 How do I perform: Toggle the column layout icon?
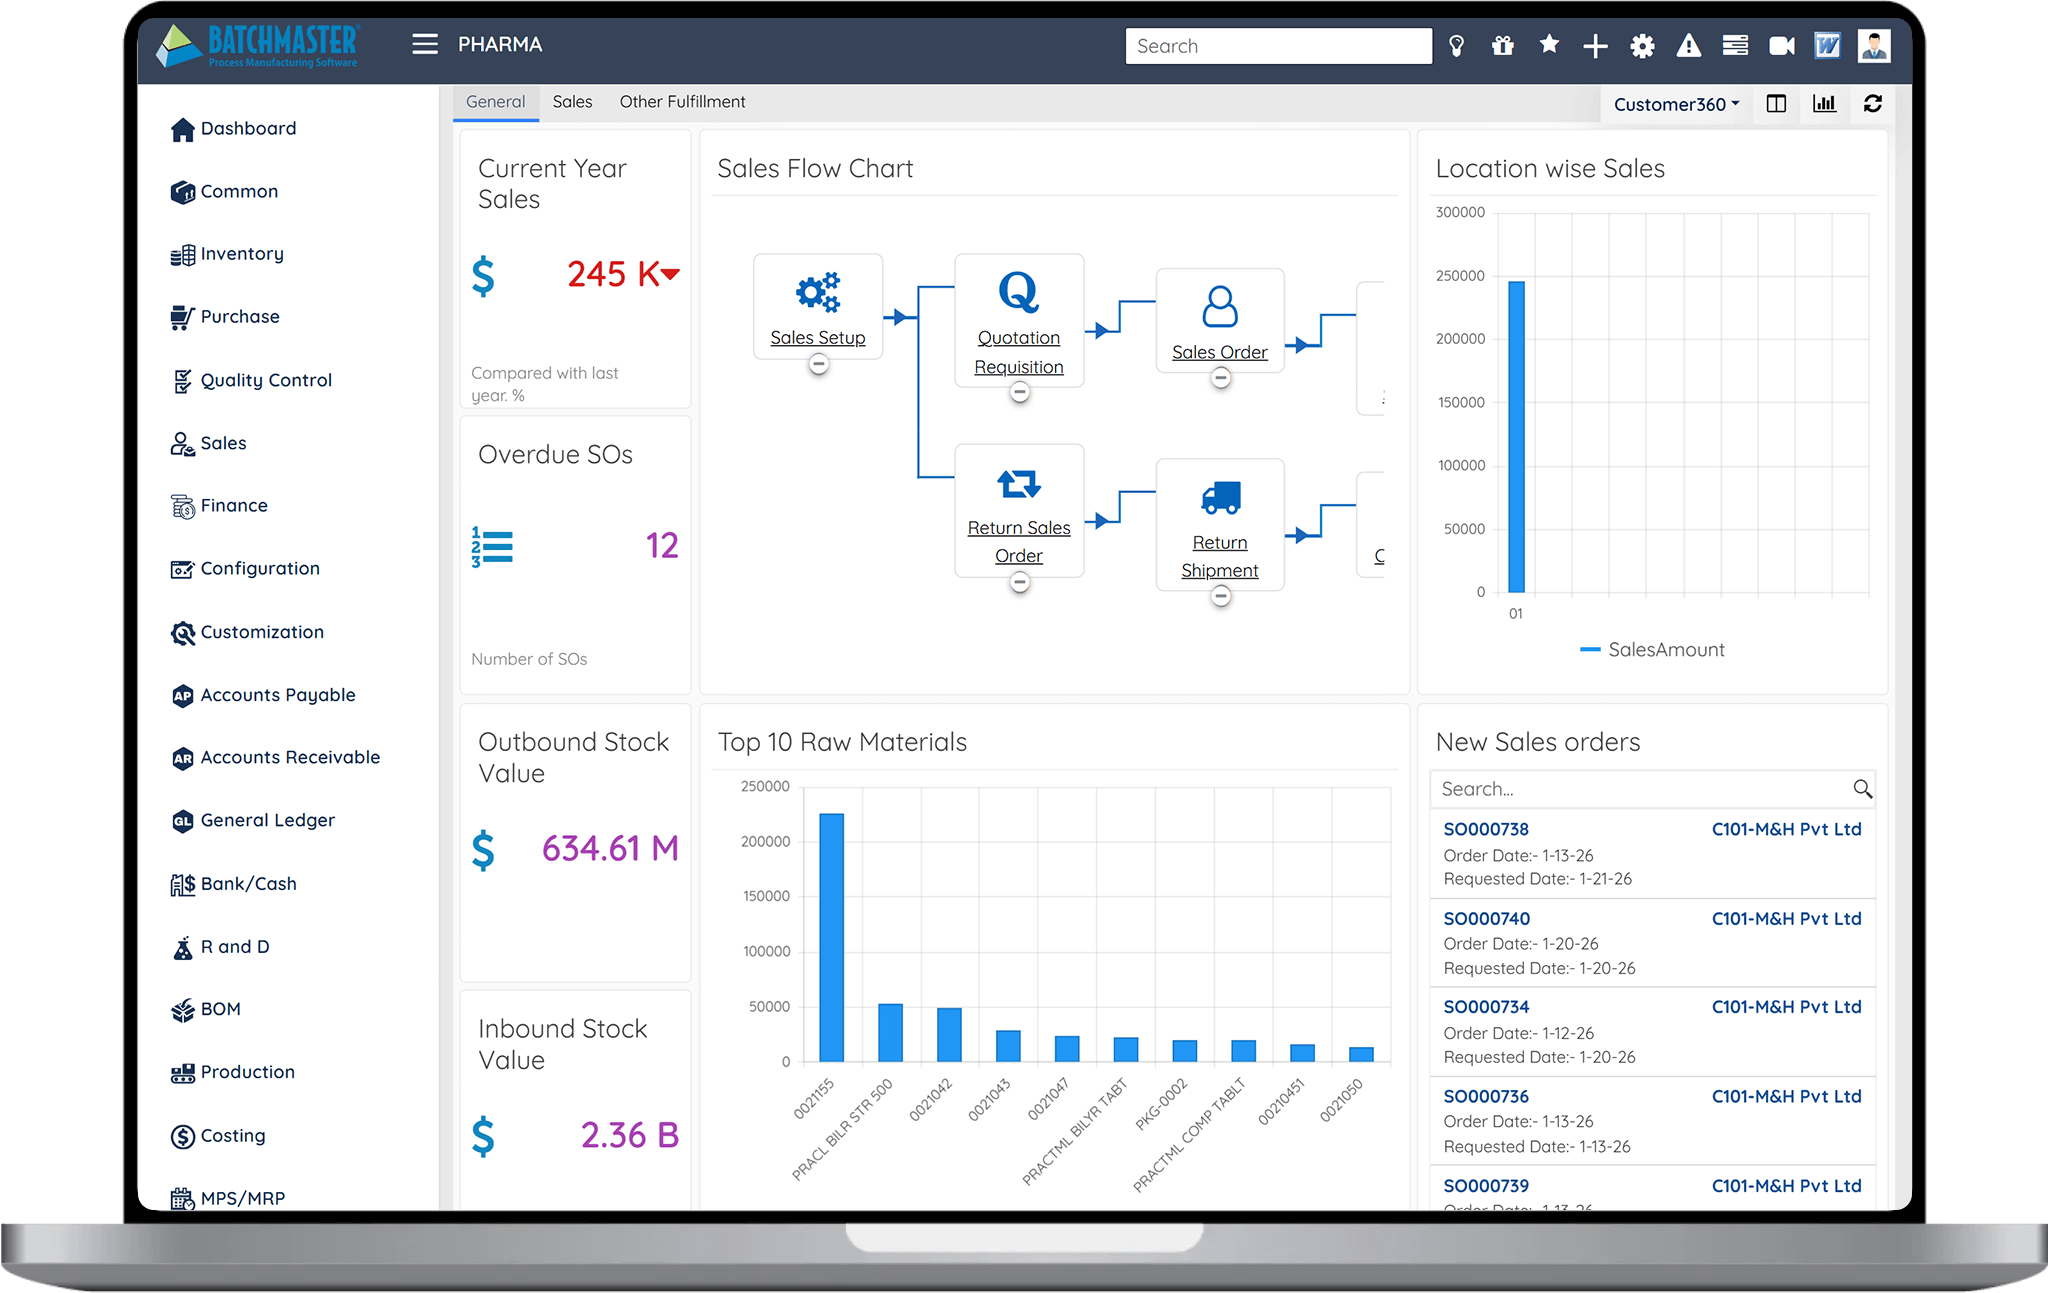pos(1776,103)
